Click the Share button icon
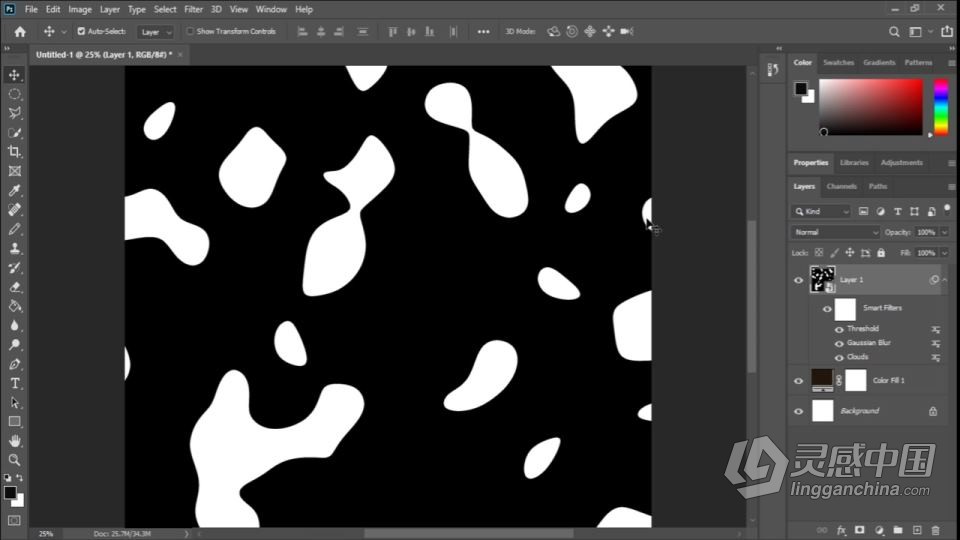960x540 pixels. 947,32
